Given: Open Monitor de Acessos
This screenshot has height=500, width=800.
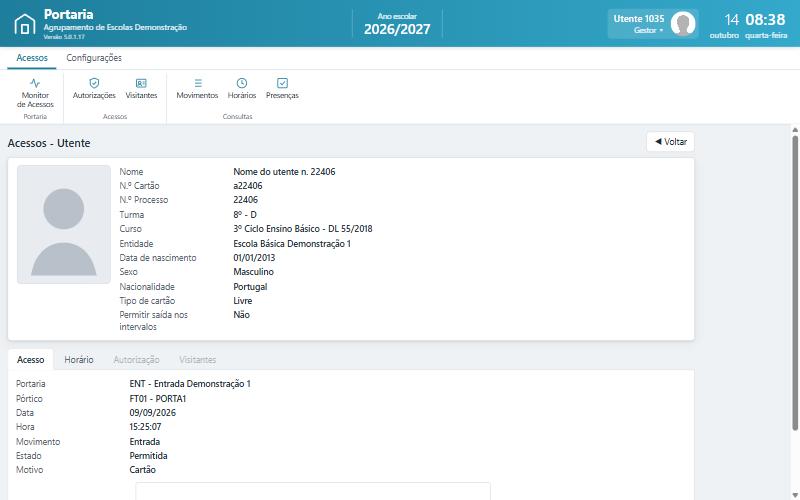Looking at the screenshot, I should click(35, 93).
